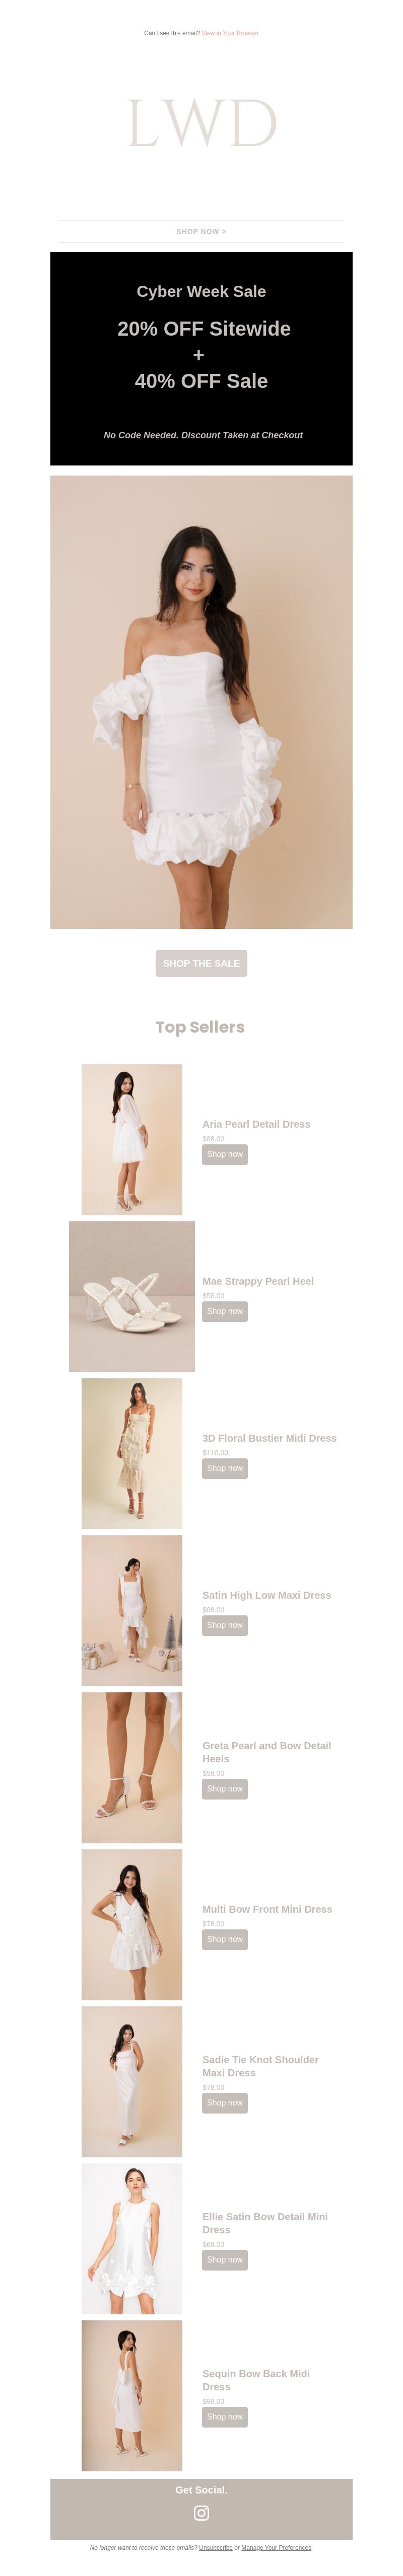Screen dimensions: 403x2576
Task: Open the Aria Pearl Detail Dress product image
Action: click(x=132, y=1139)
